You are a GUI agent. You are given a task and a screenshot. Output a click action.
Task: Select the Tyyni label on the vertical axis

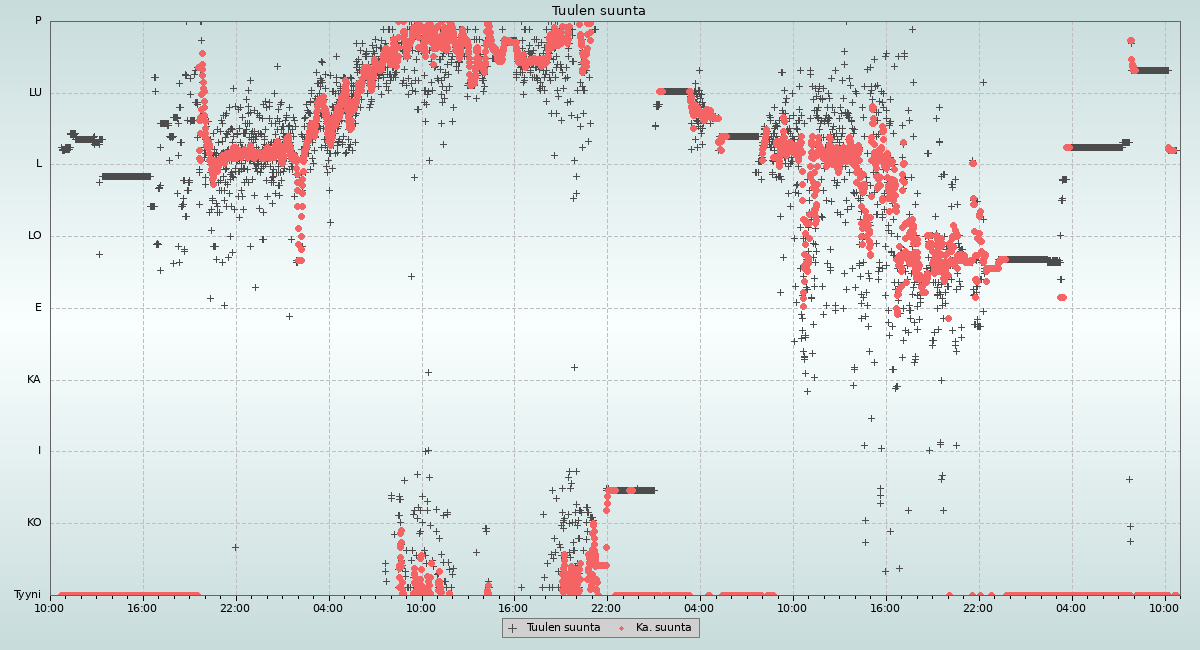click(27, 595)
